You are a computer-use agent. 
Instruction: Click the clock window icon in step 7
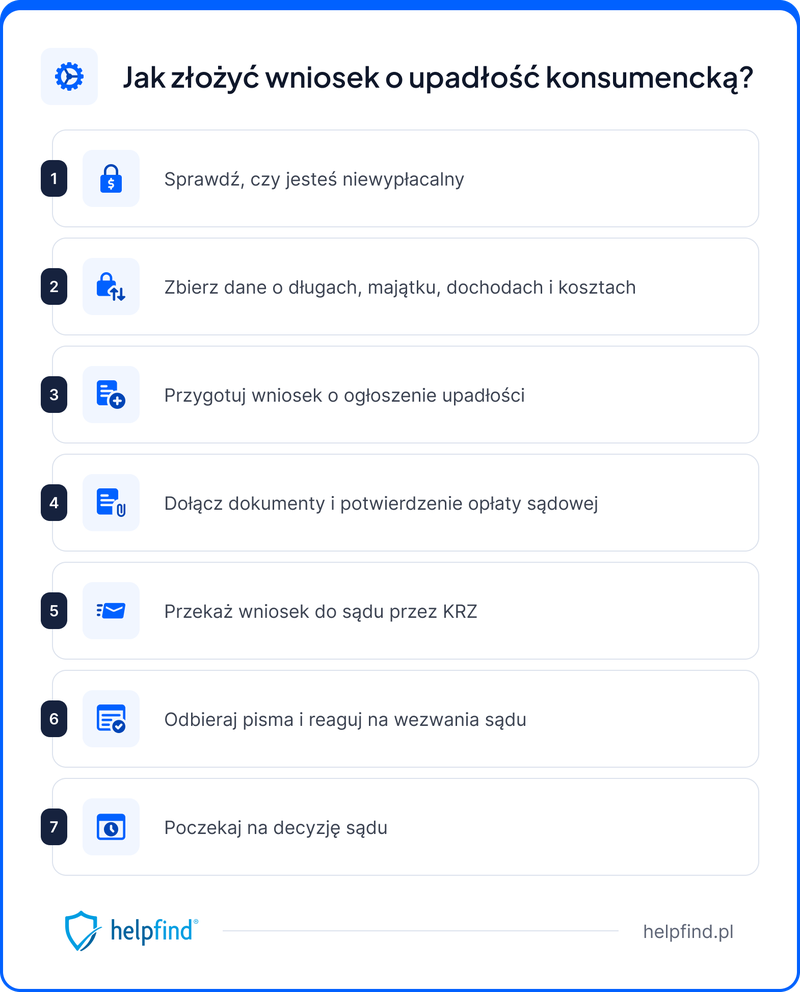coord(111,827)
